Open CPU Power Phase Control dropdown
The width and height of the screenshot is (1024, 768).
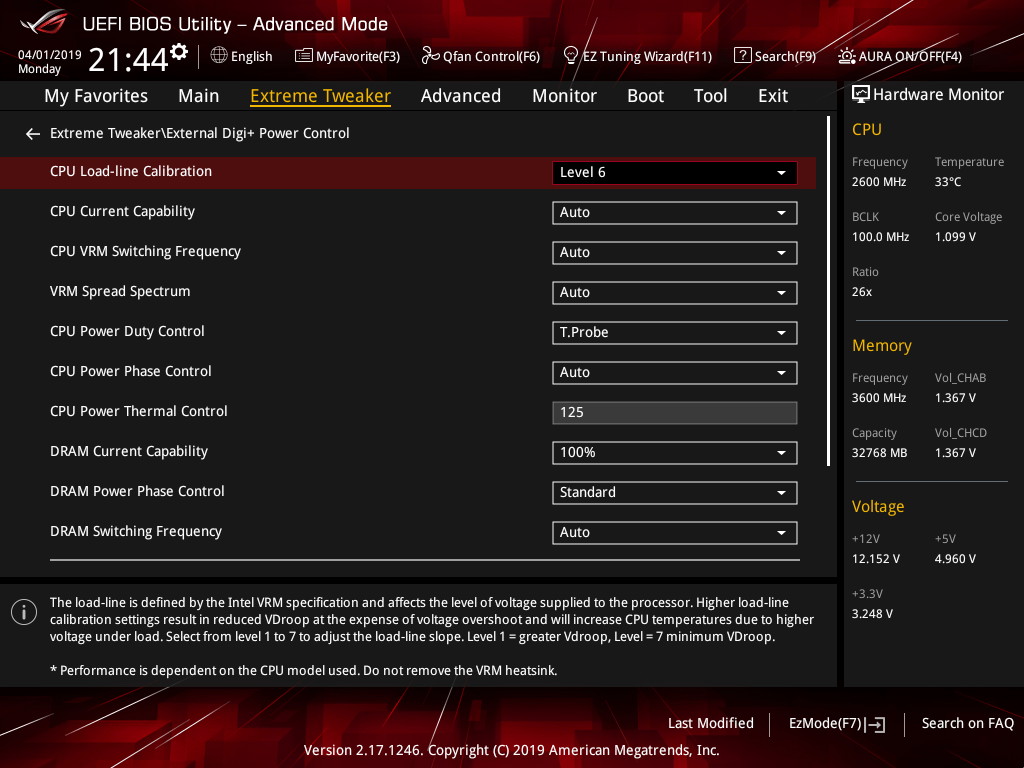pyautogui.click(x=675, y=372)
